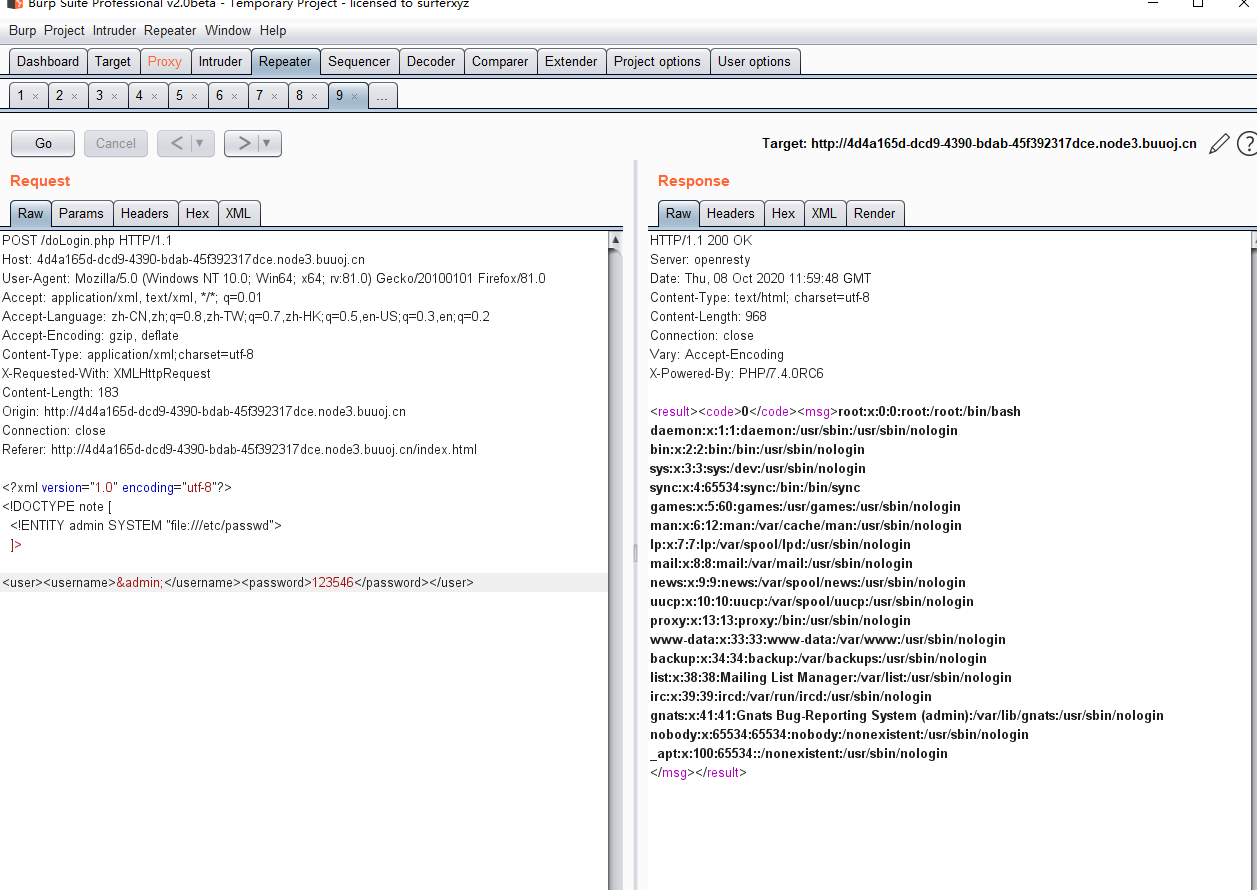Show Response Hex view
Image resolution: width=1257 pixels, height=890 pixels.
pos(784,213)
